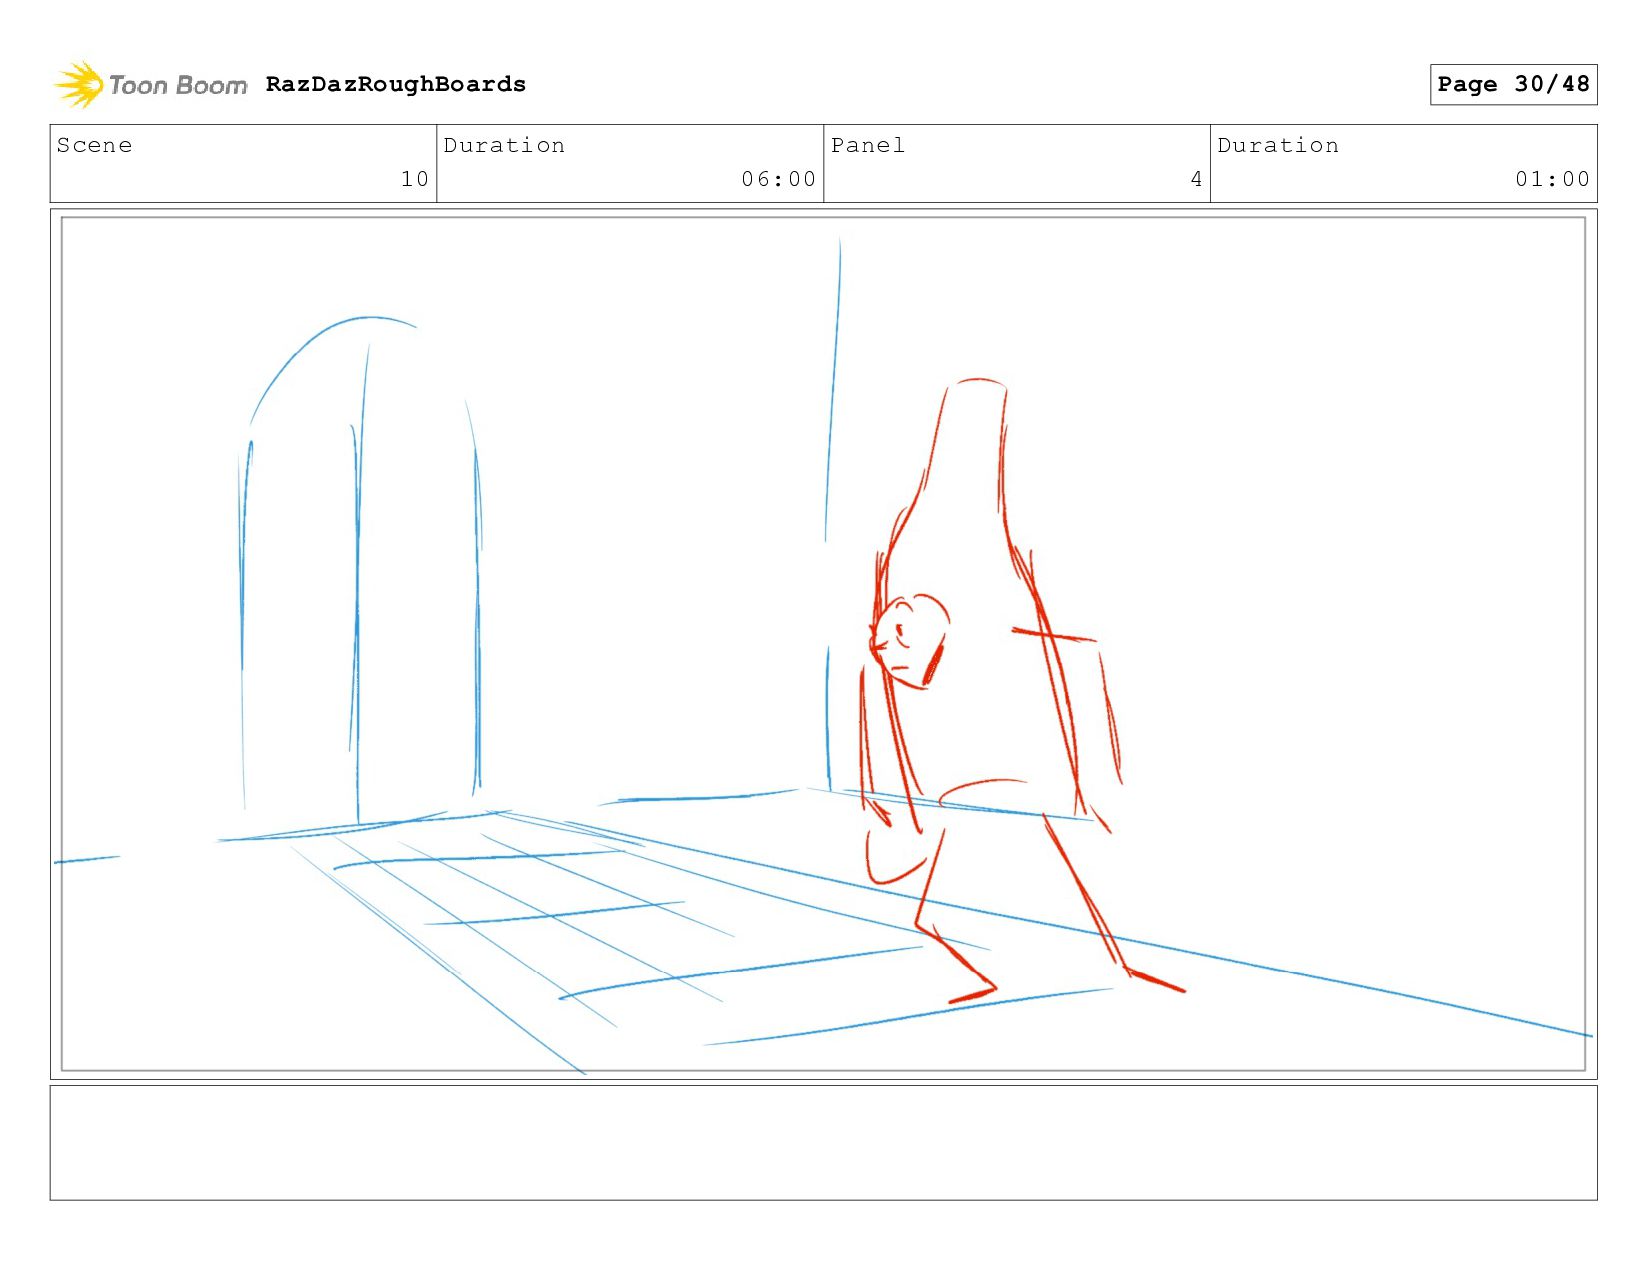Click panel duration value 01:00
The image size is (1650, 1275).
click(x=1552, y=179)
